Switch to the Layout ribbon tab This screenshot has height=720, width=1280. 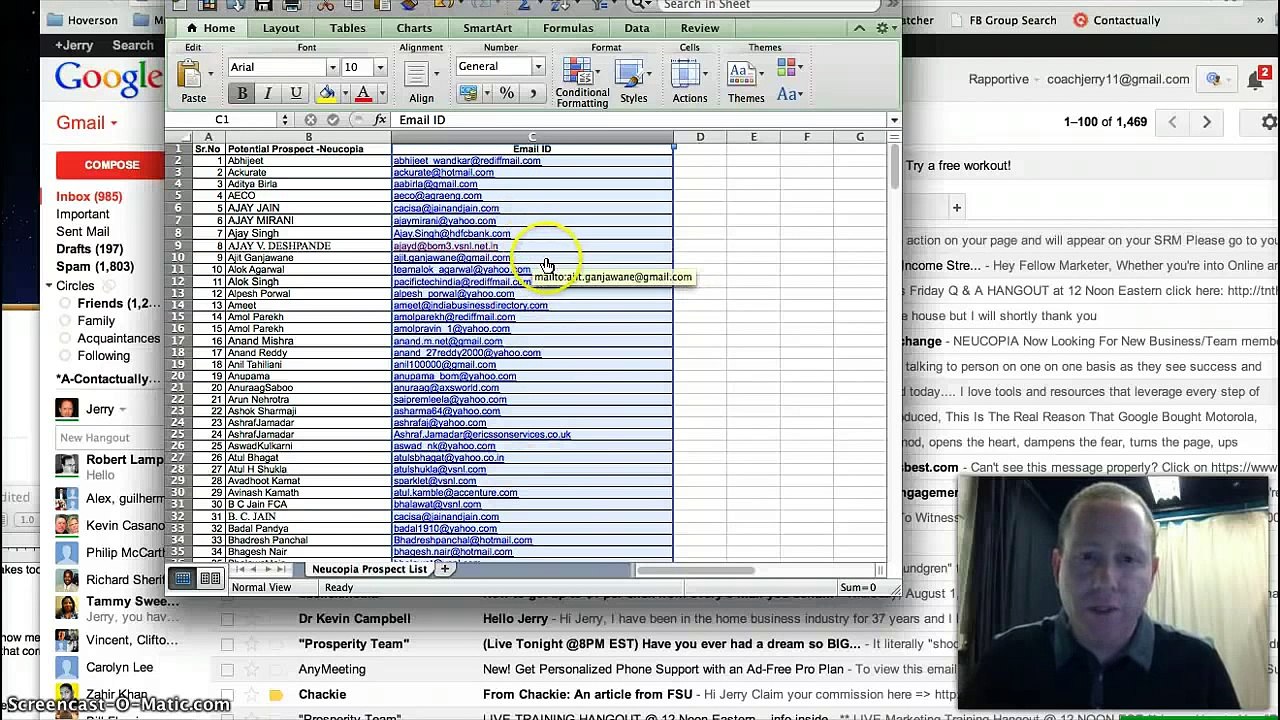(281, 28)
